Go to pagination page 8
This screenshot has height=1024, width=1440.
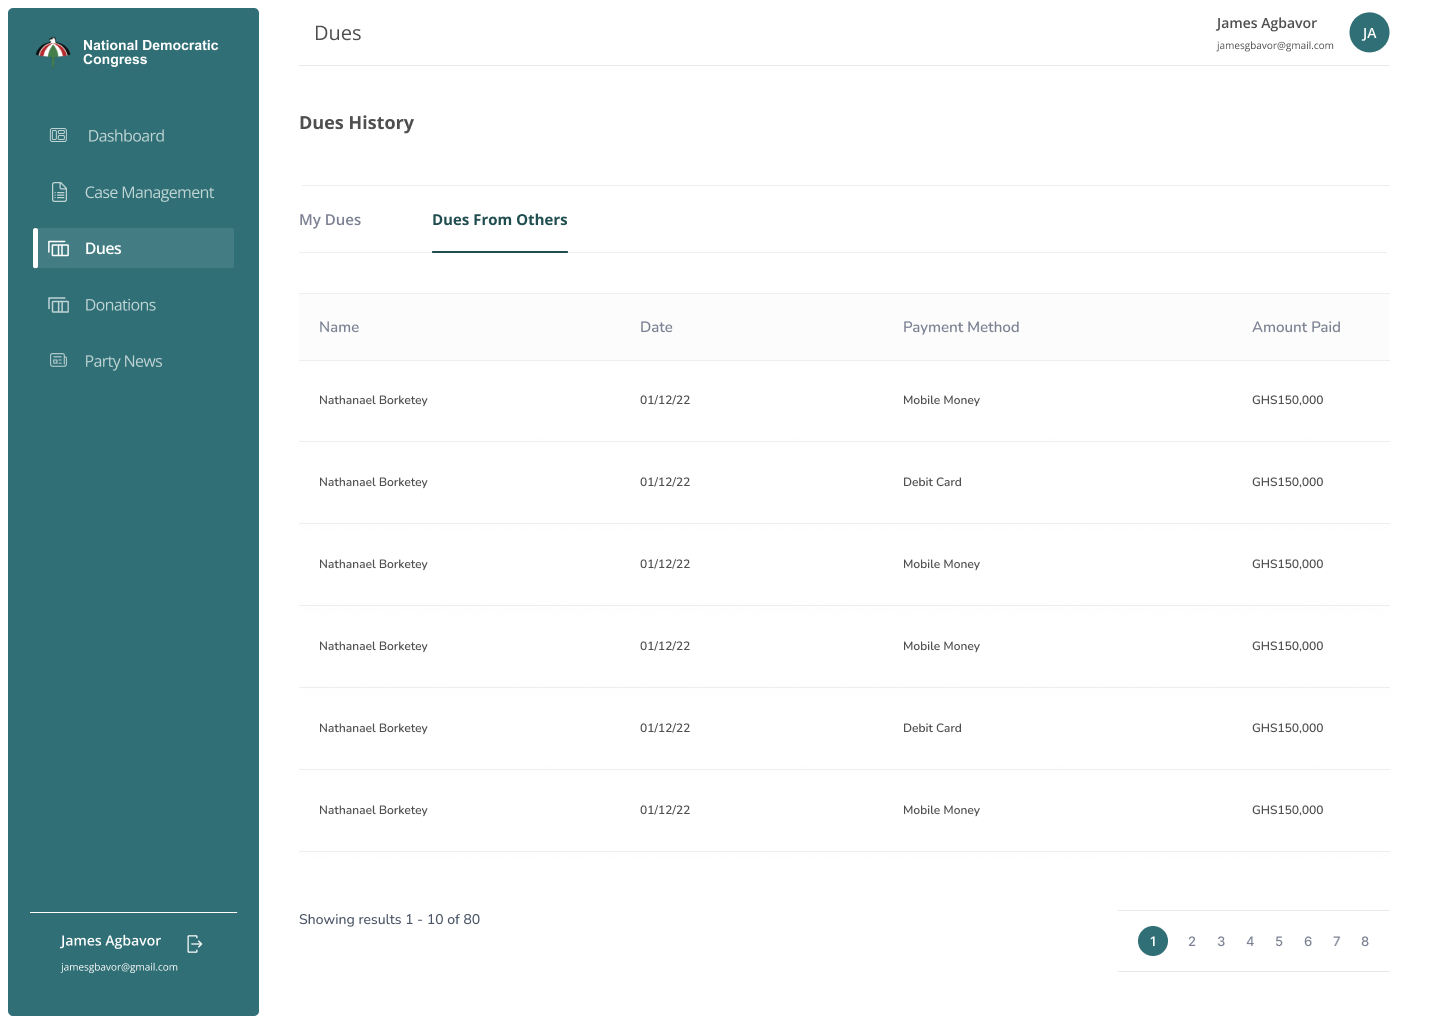[x=1364, y=941]
